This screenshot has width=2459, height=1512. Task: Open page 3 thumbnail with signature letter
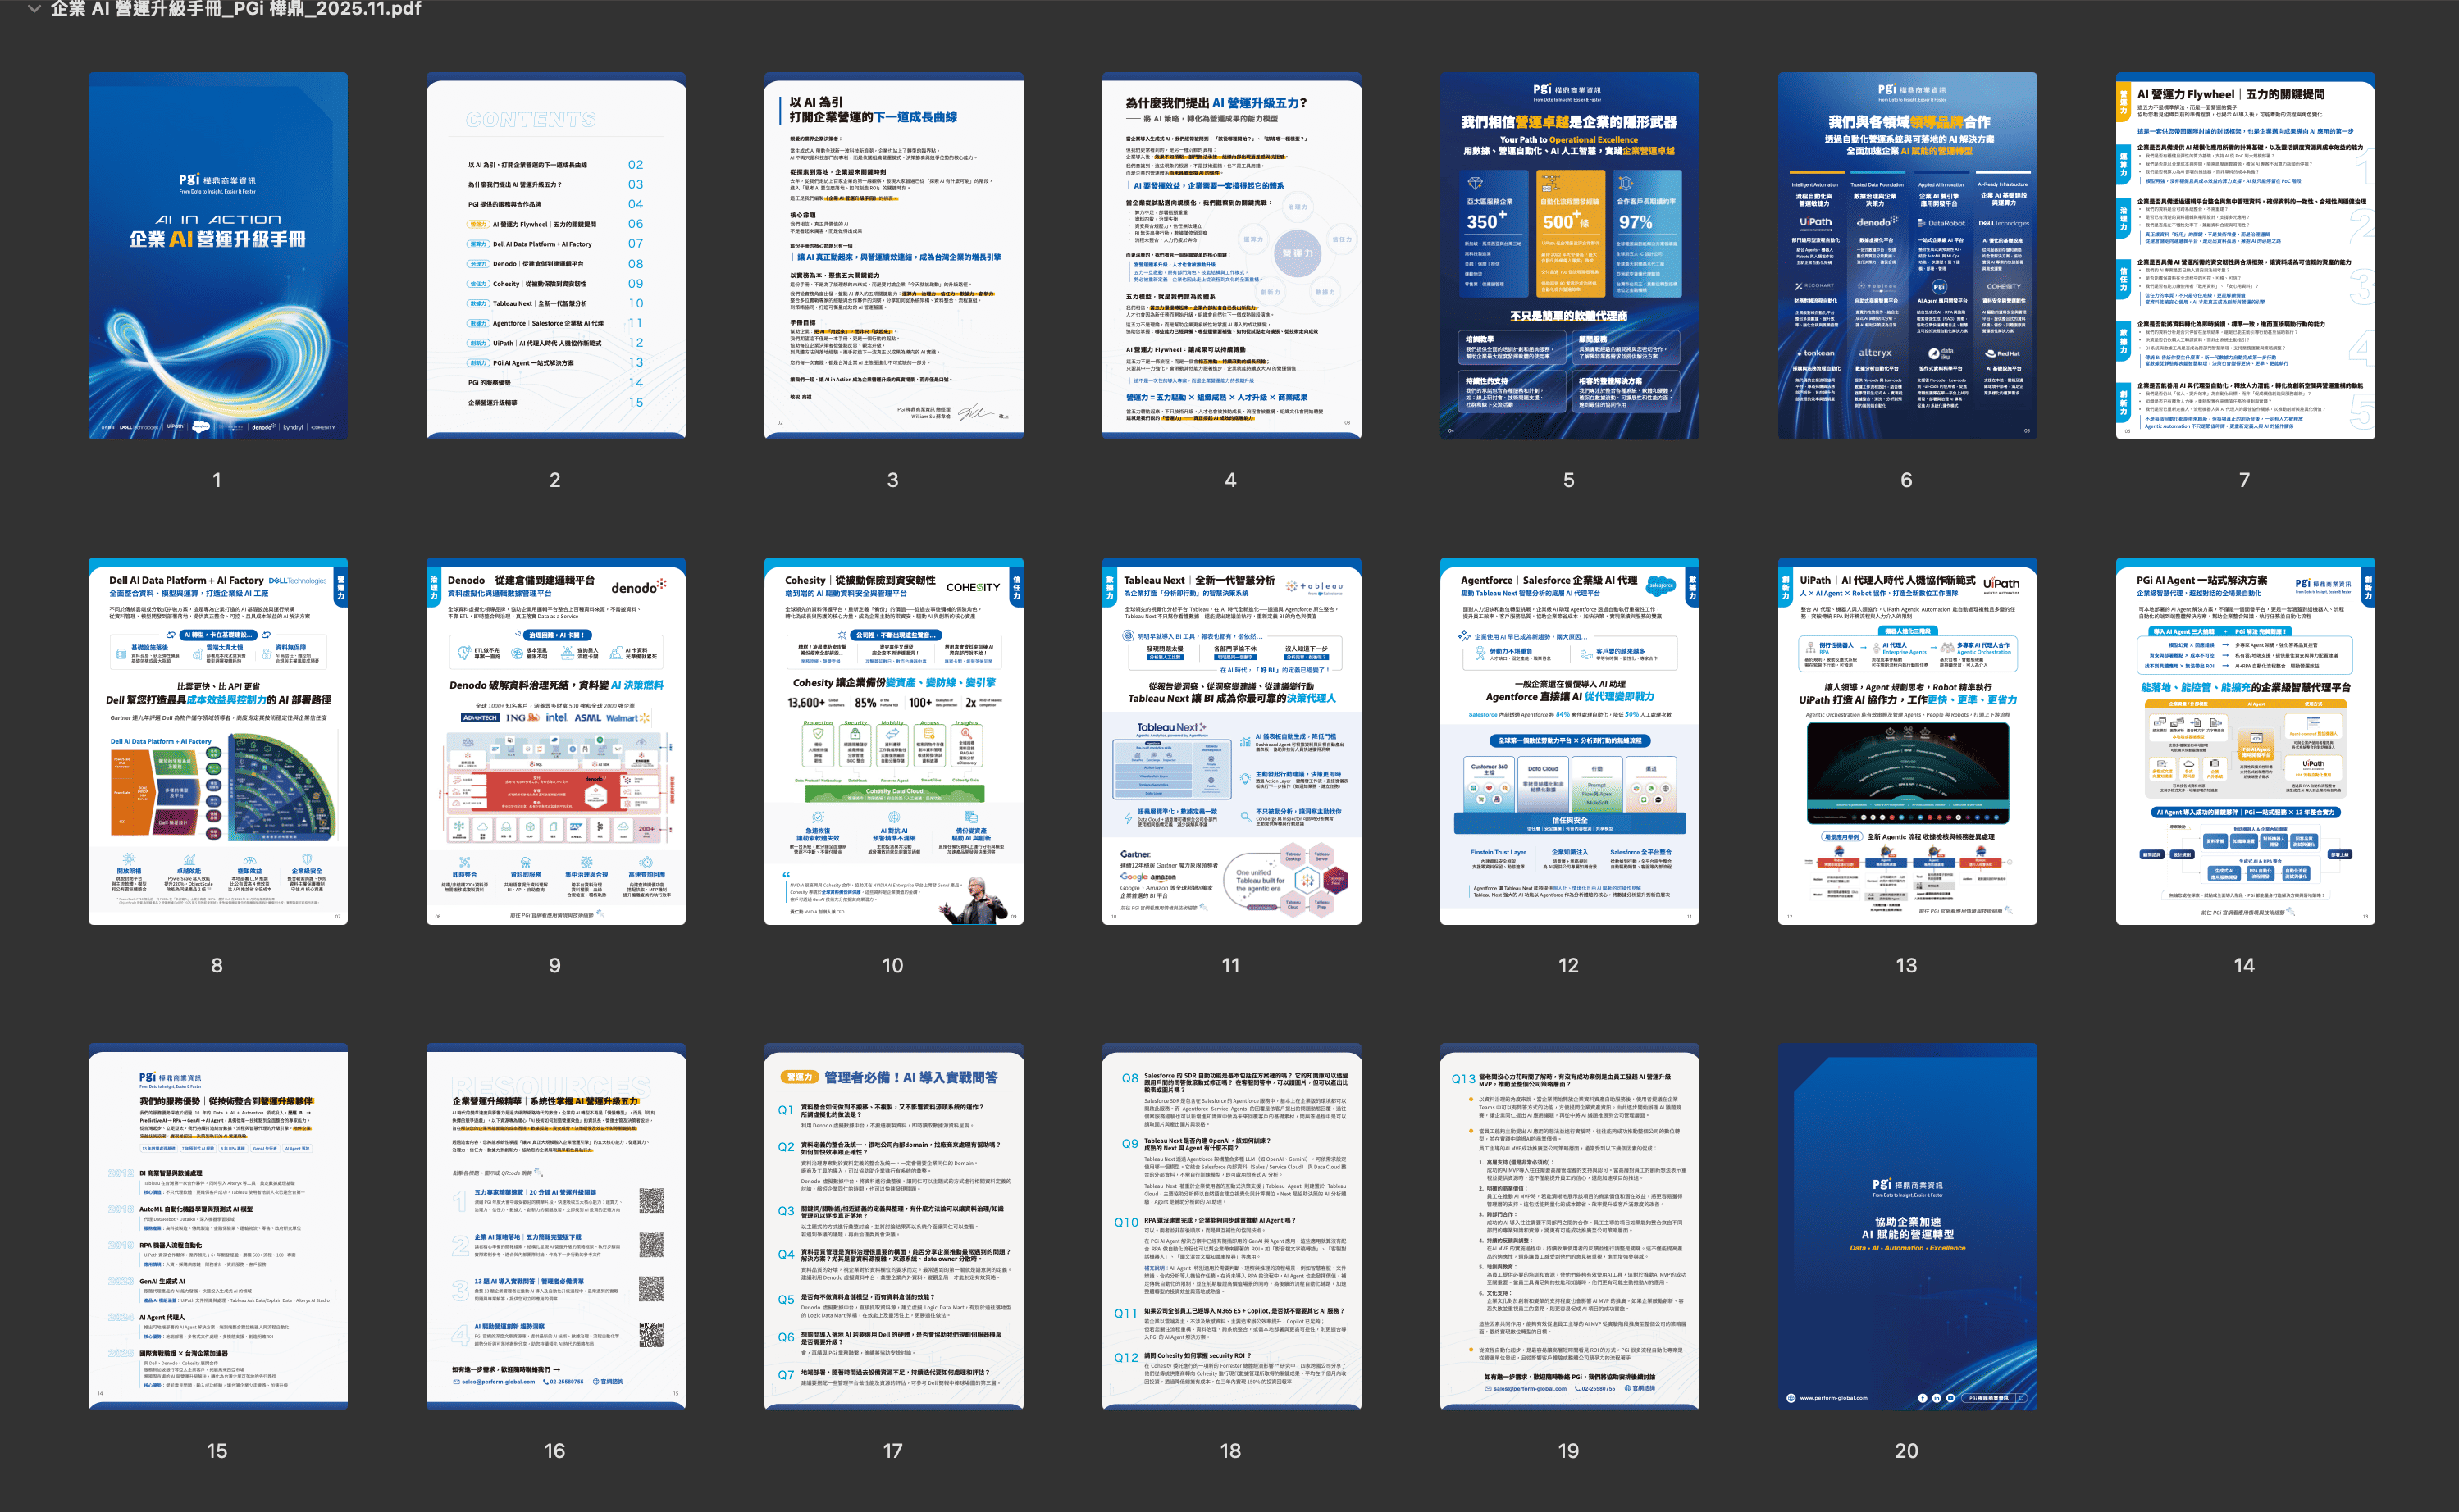click(893, 255)
